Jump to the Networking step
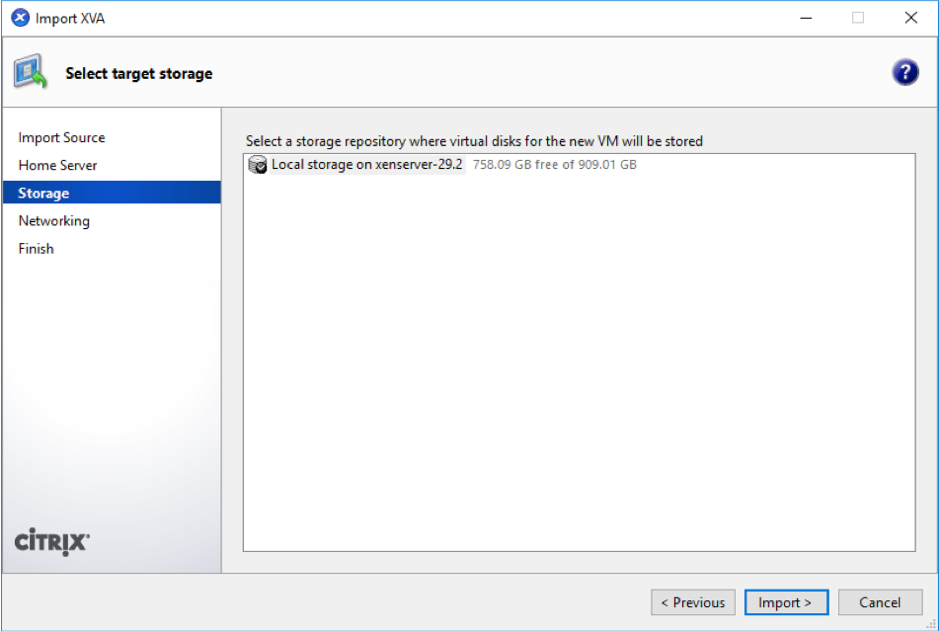 (x=54, y=221)
